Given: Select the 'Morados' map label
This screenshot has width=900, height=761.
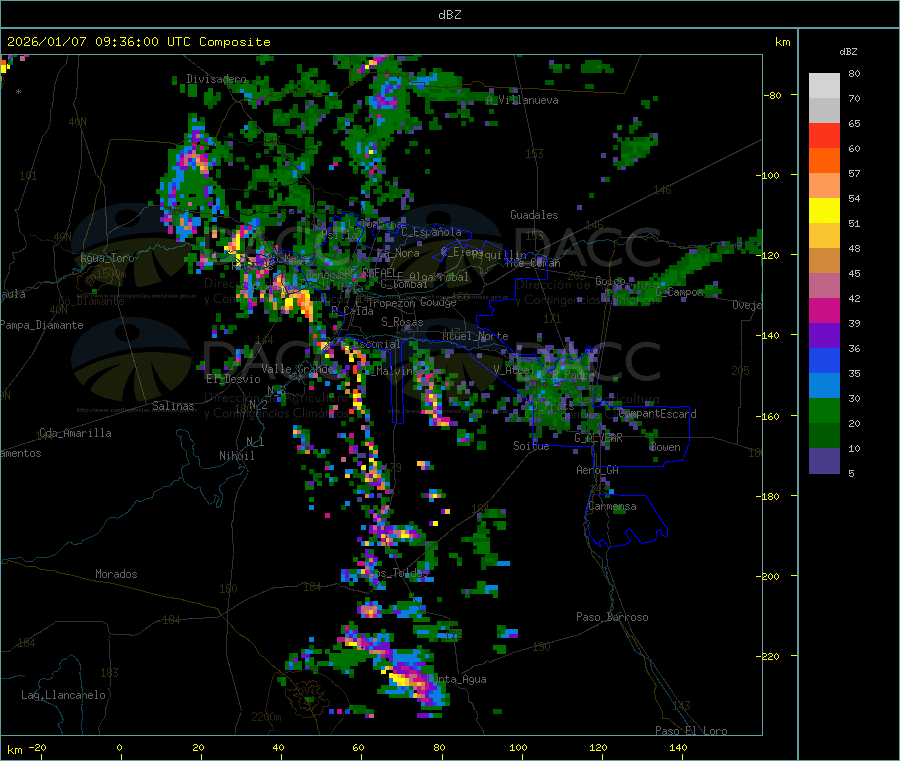Looking at the screenshot, I should pos(116,574).
